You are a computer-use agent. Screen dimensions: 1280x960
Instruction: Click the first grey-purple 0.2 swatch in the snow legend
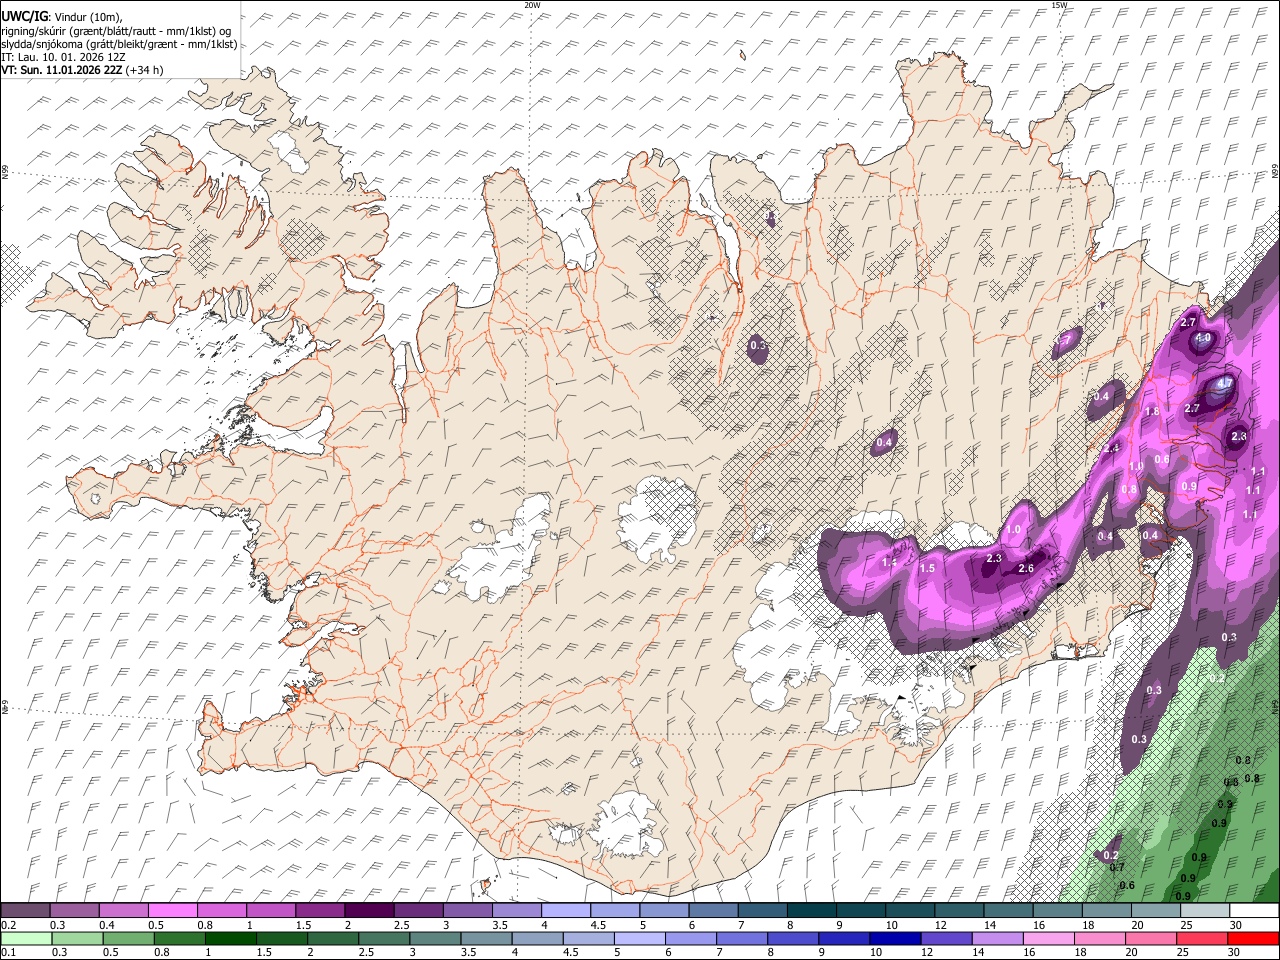pos(26,910)
